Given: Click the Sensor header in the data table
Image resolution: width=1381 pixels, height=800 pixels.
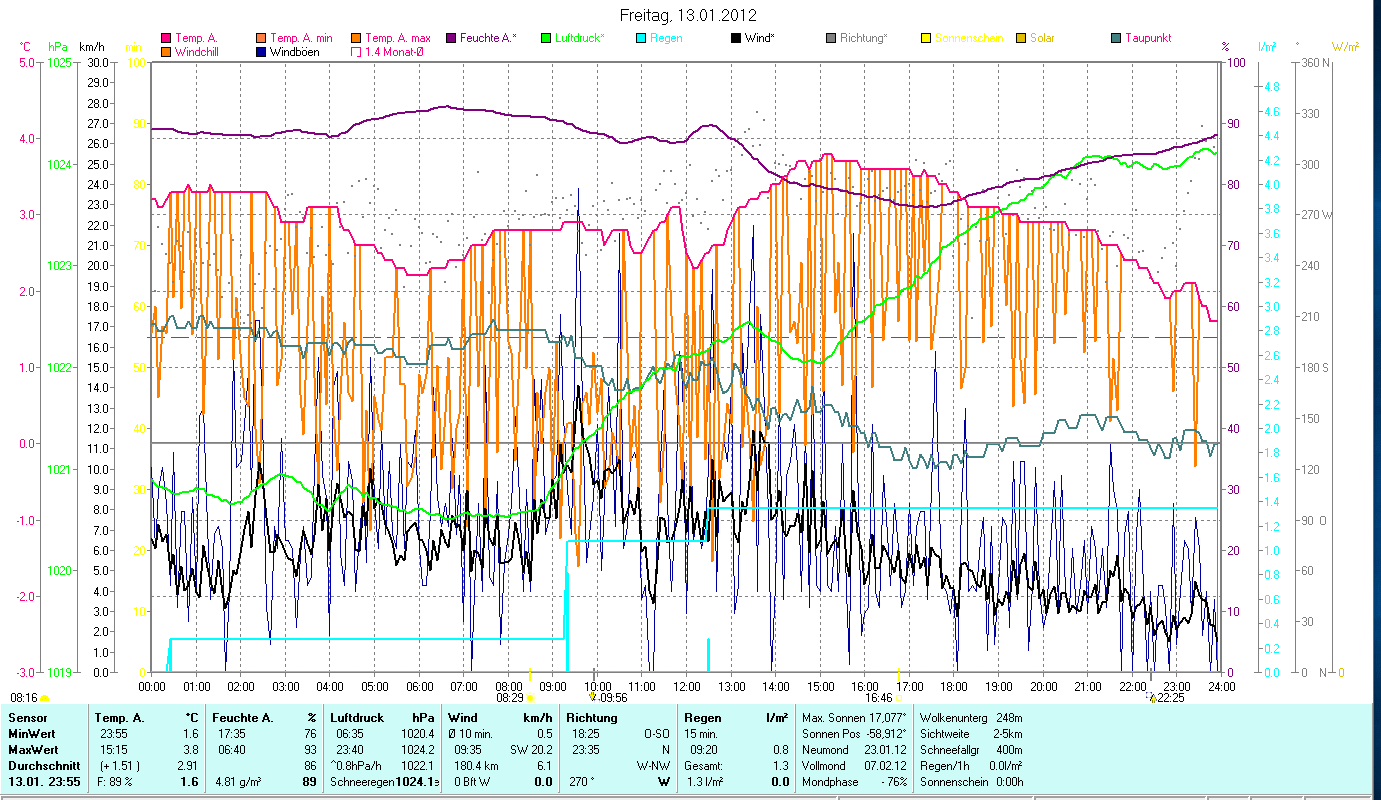Looking at the screenshot, I should 27,718.
